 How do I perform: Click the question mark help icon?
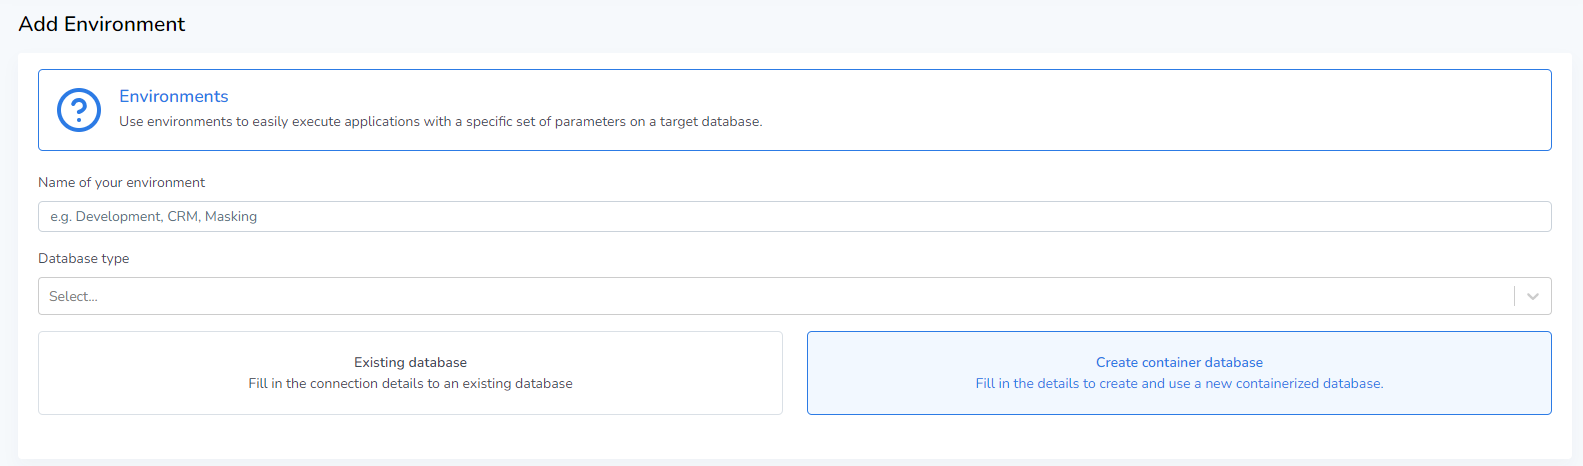pos(79,110)
